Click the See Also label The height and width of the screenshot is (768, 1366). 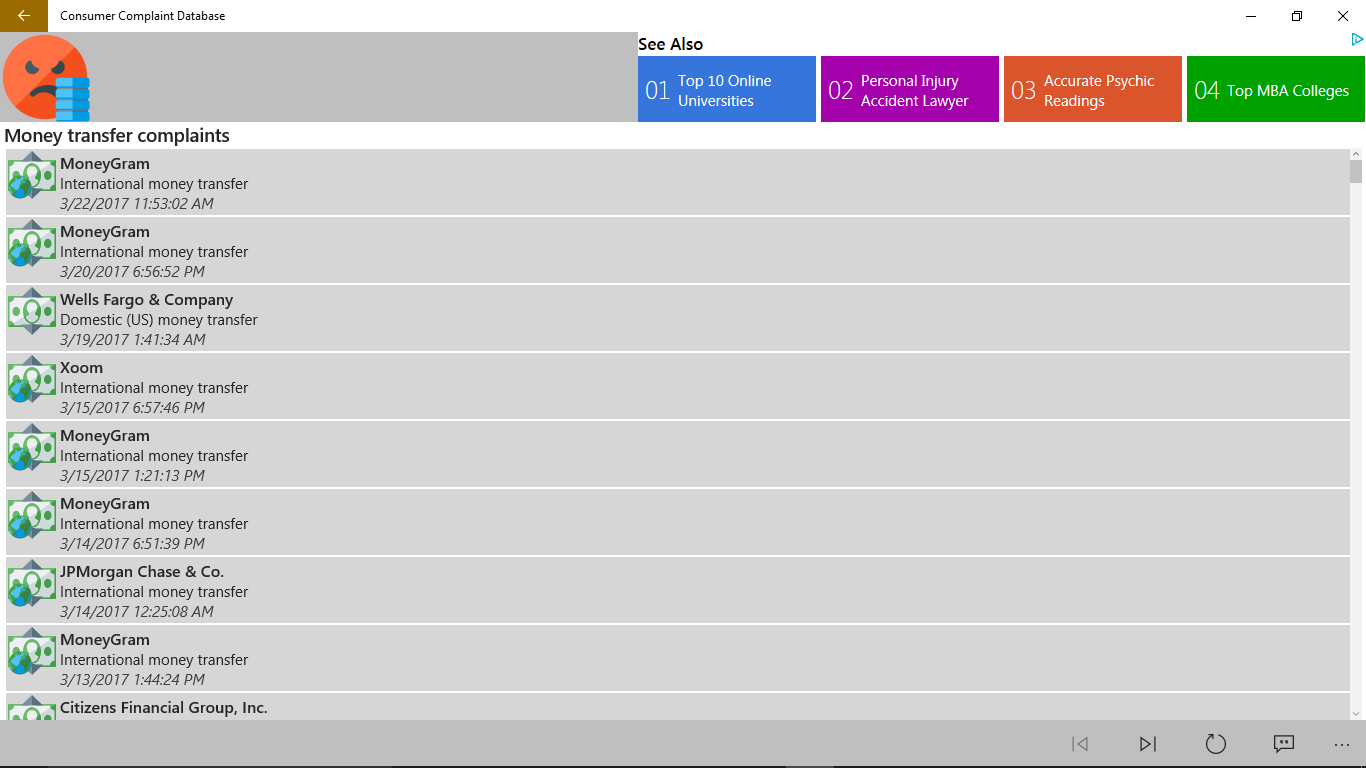click(670, 44)
